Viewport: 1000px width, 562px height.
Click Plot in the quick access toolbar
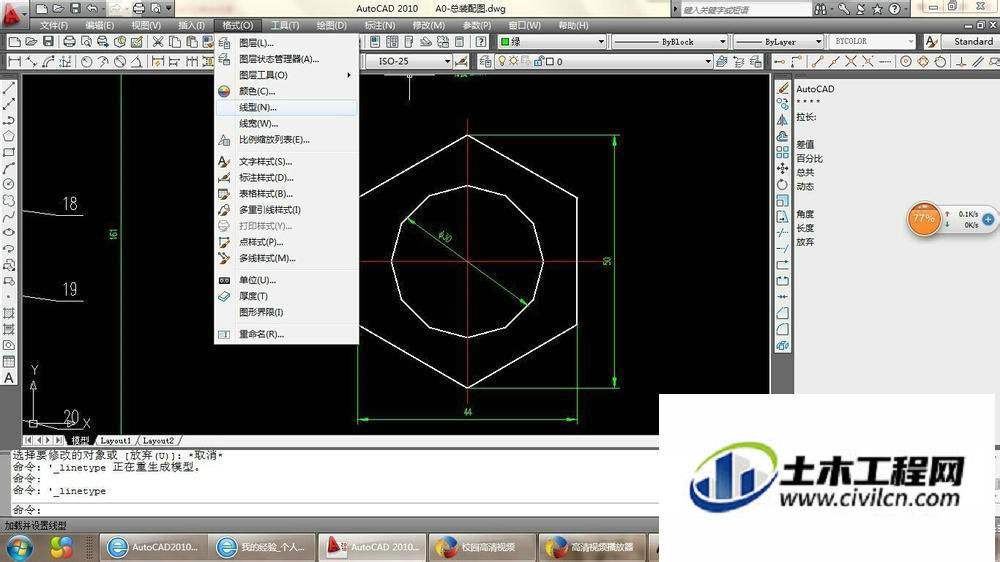coord(138,8)
